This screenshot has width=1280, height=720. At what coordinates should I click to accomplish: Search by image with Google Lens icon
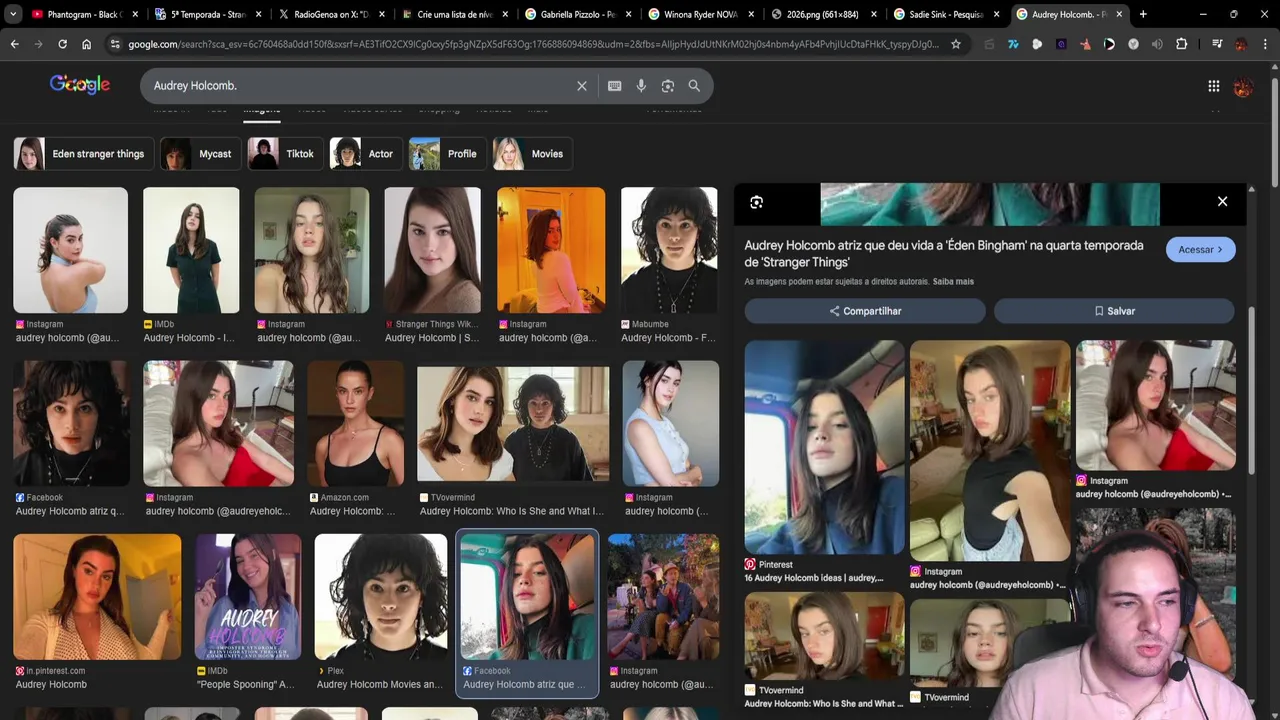pos(668,86)
